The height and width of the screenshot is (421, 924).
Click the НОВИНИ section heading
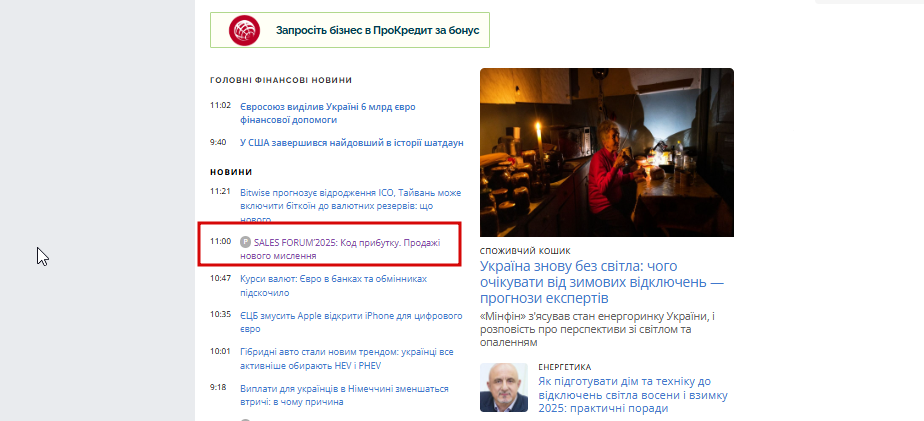click(x=231, y=172)
